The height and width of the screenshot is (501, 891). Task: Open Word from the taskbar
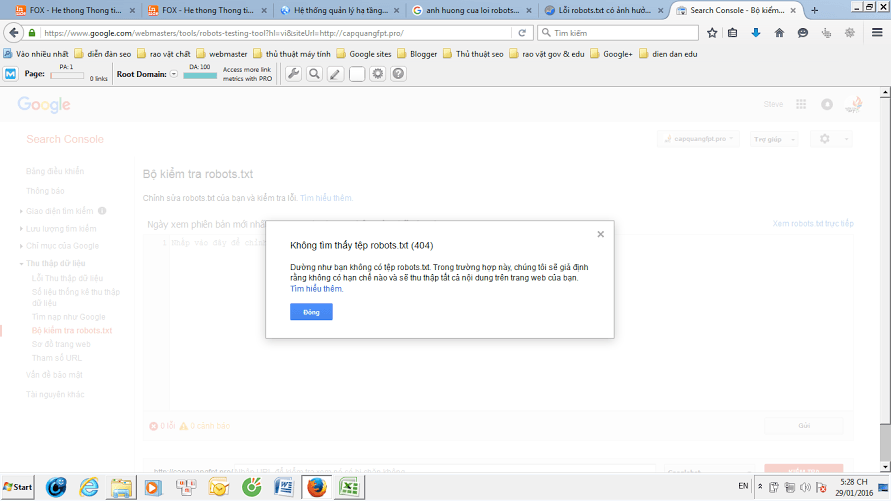[x=284, y=487]
